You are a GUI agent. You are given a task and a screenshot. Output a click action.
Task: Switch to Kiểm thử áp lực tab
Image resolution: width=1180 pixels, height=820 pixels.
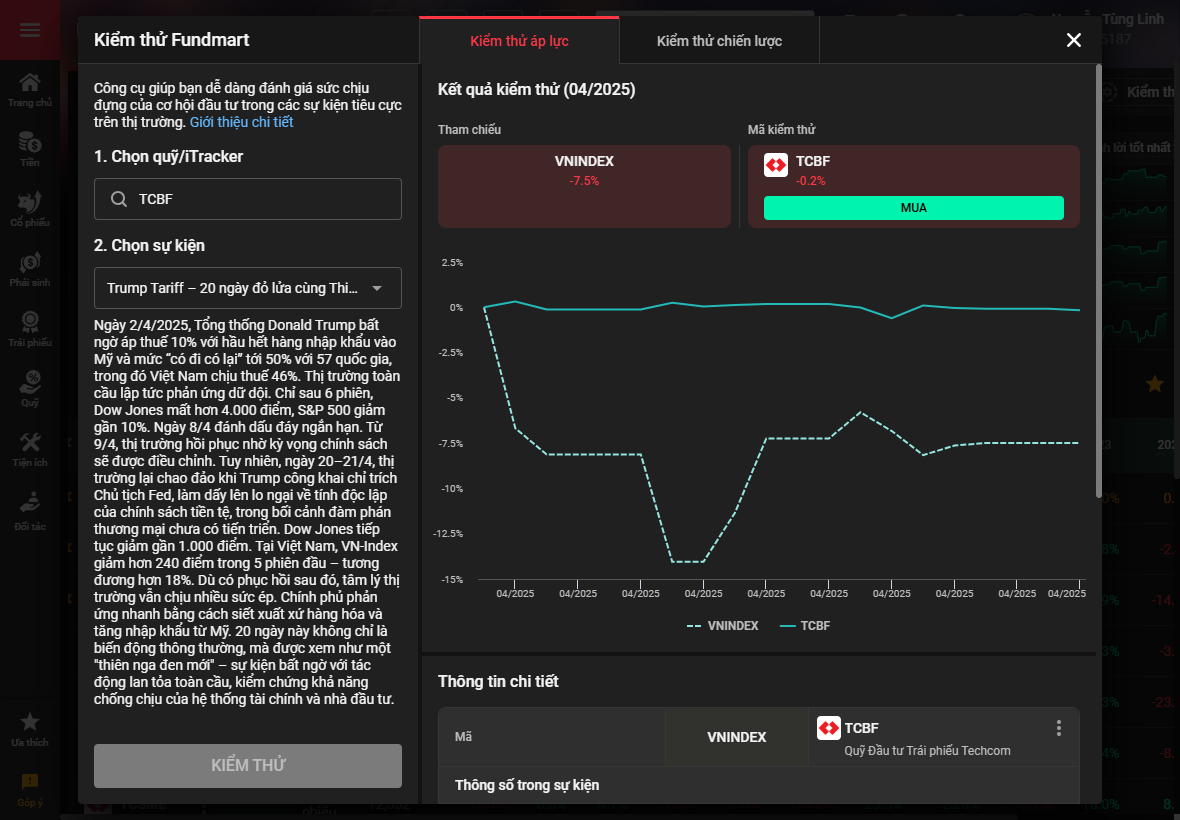(x=519, y=41)
